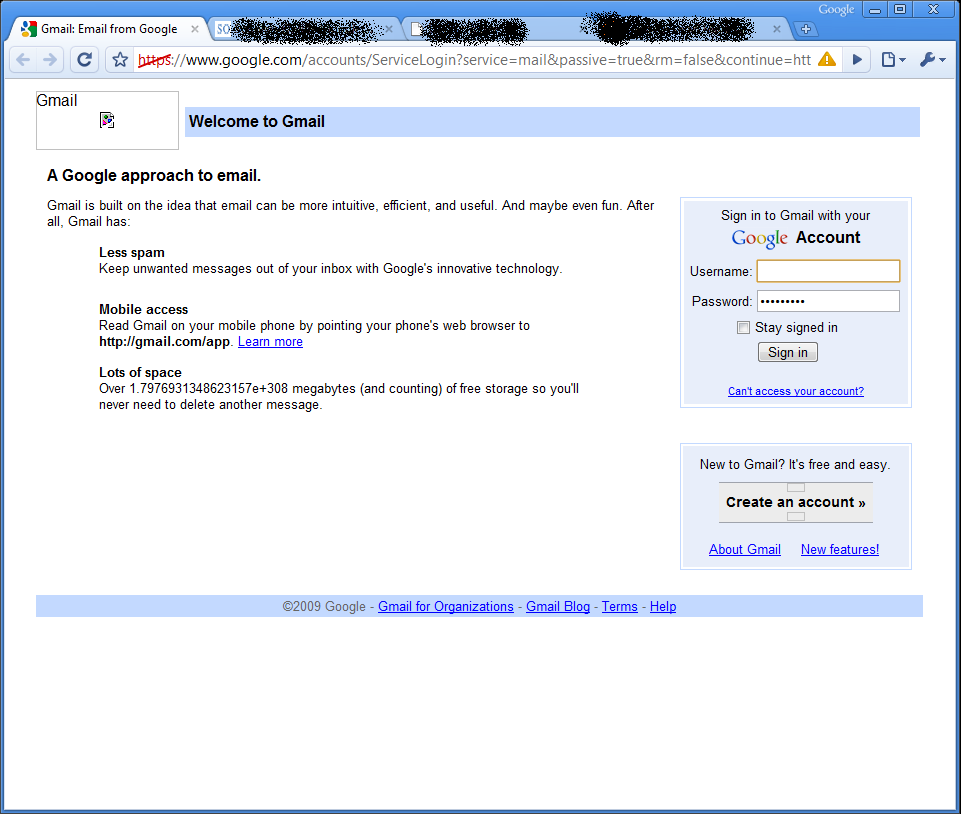Maximize the Chrome window
961x814 pixels.
[x=900, y=9]
